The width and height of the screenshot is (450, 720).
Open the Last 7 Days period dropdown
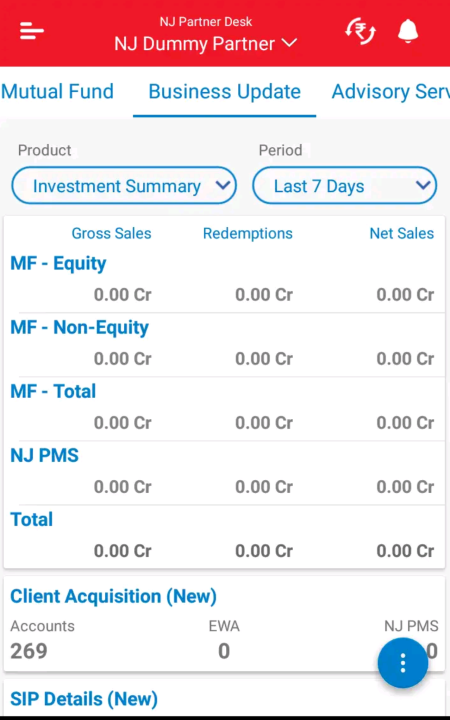[x=344, y=186]
